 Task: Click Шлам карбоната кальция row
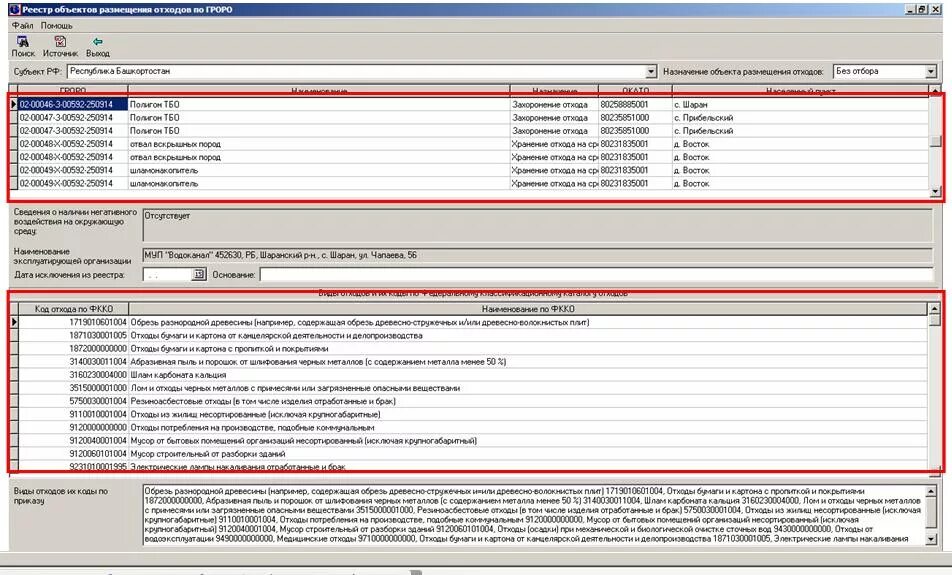[472, 375]
